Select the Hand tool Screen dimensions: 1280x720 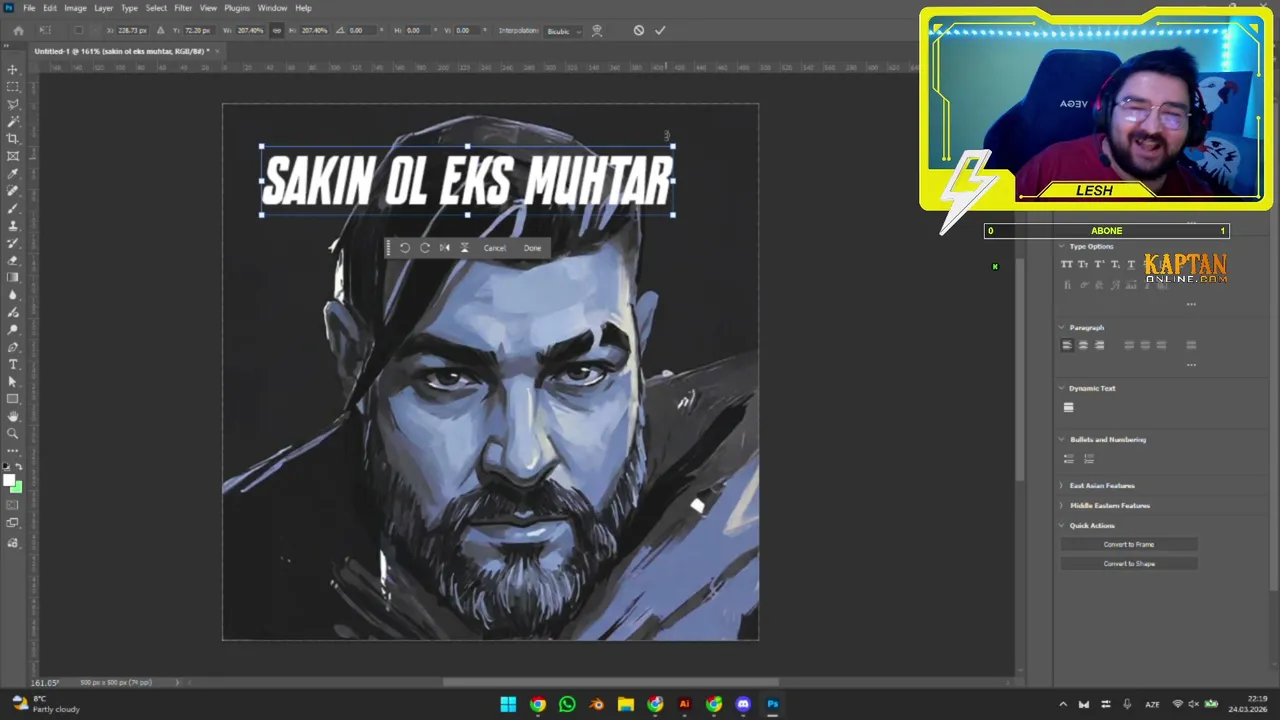[13, 416]
